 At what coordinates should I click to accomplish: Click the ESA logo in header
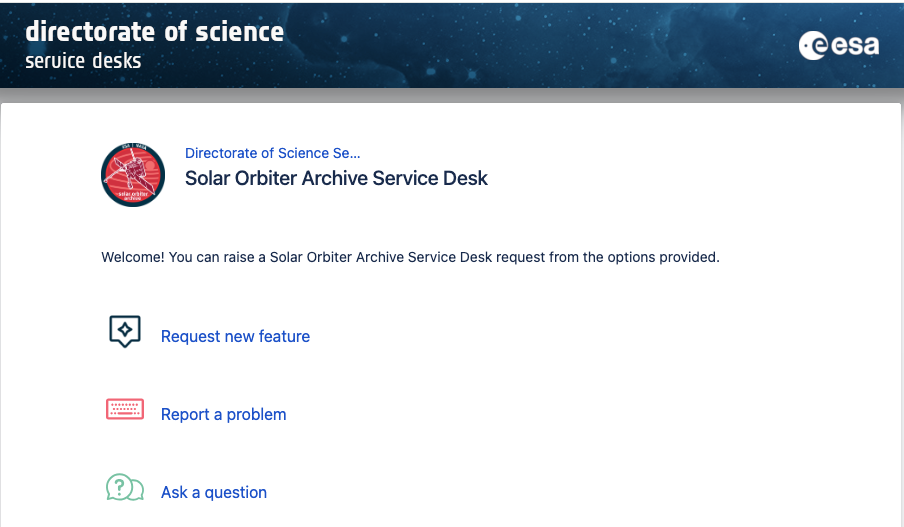839,45
